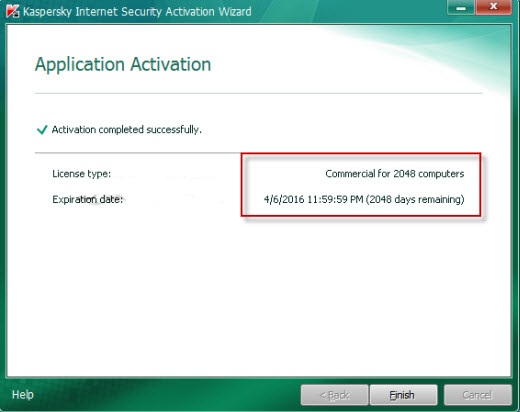The width and height of the screenshot is (520, 412).
Task: Click the green activation success checkmark
Action: [x=42, y=129]
